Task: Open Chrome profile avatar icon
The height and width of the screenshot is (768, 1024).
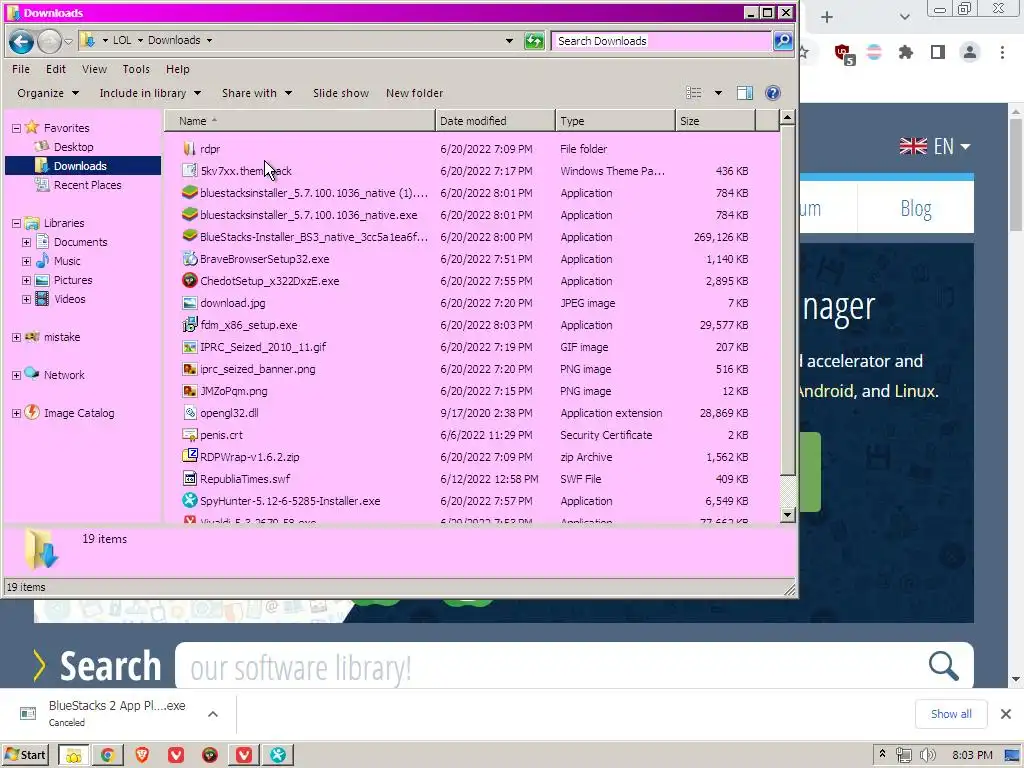Action: click(970, 52)
